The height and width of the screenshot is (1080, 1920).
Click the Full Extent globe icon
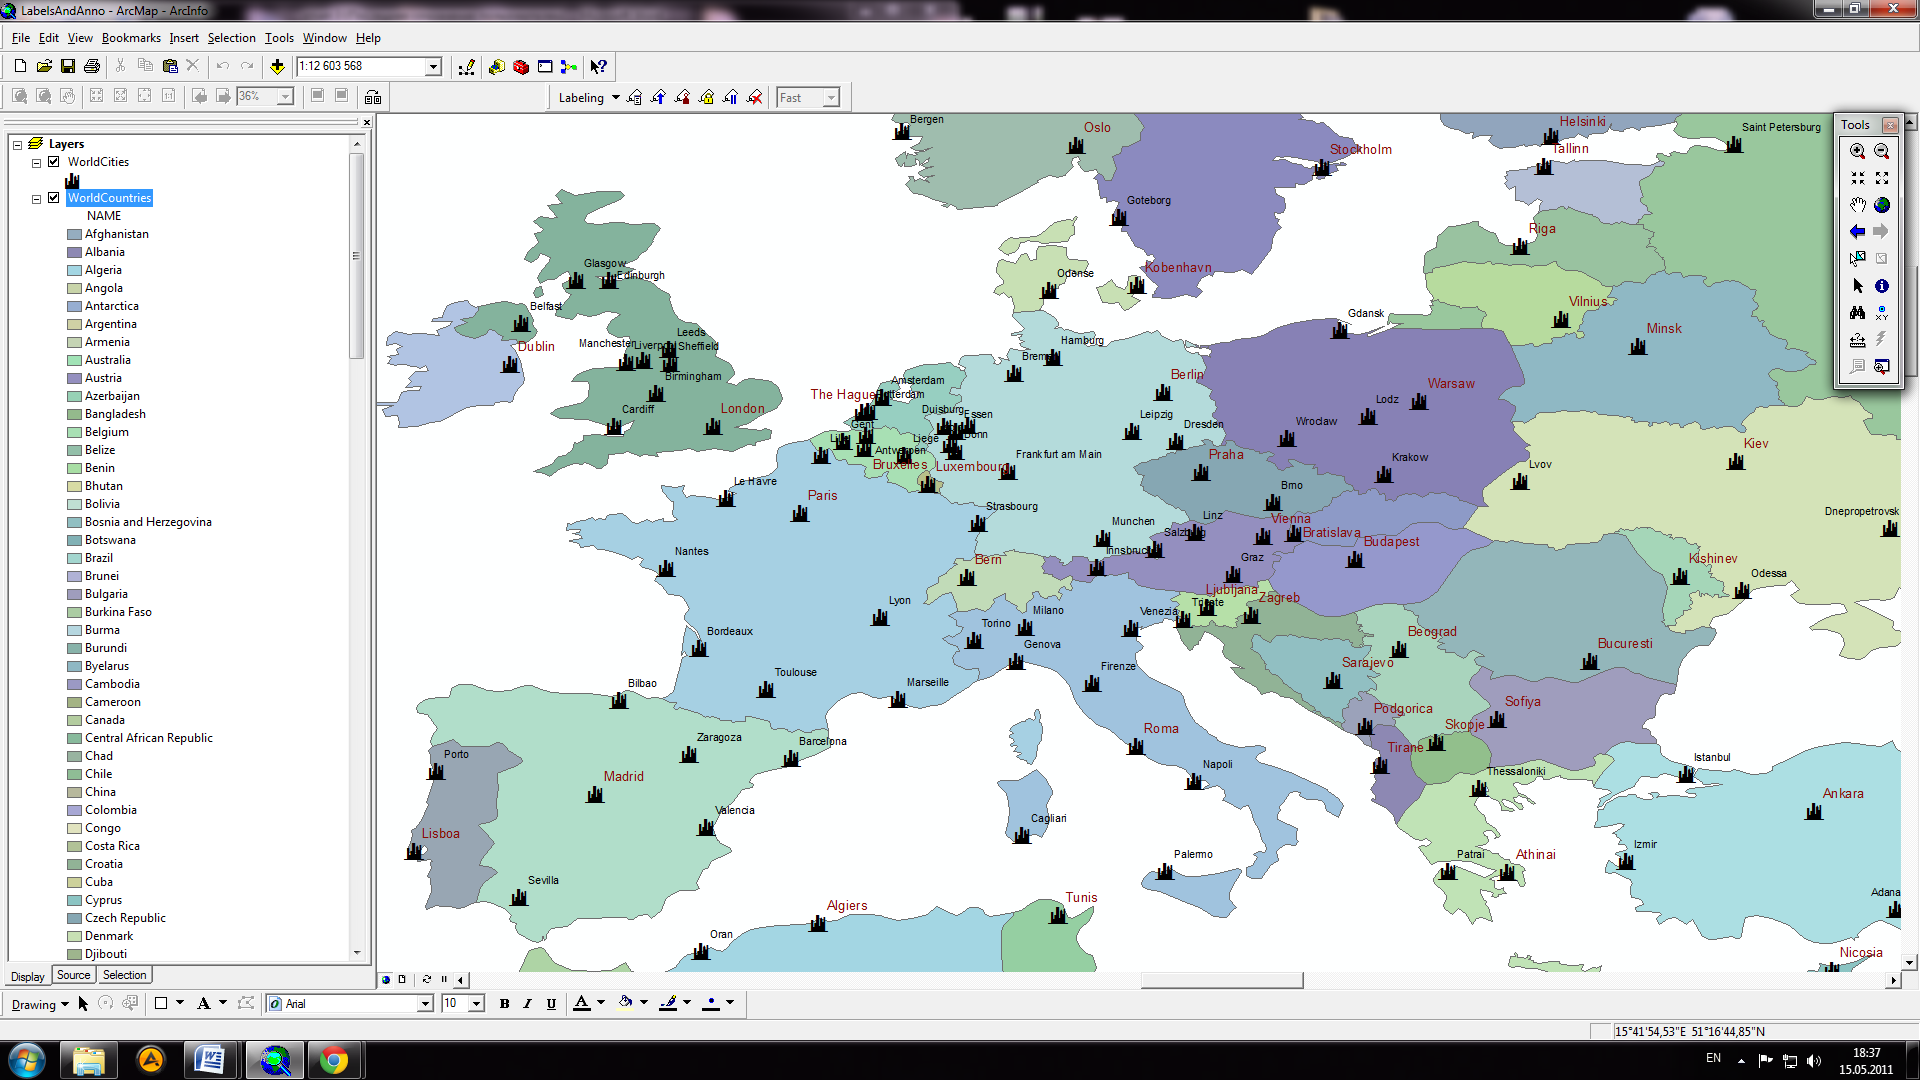1881,205
